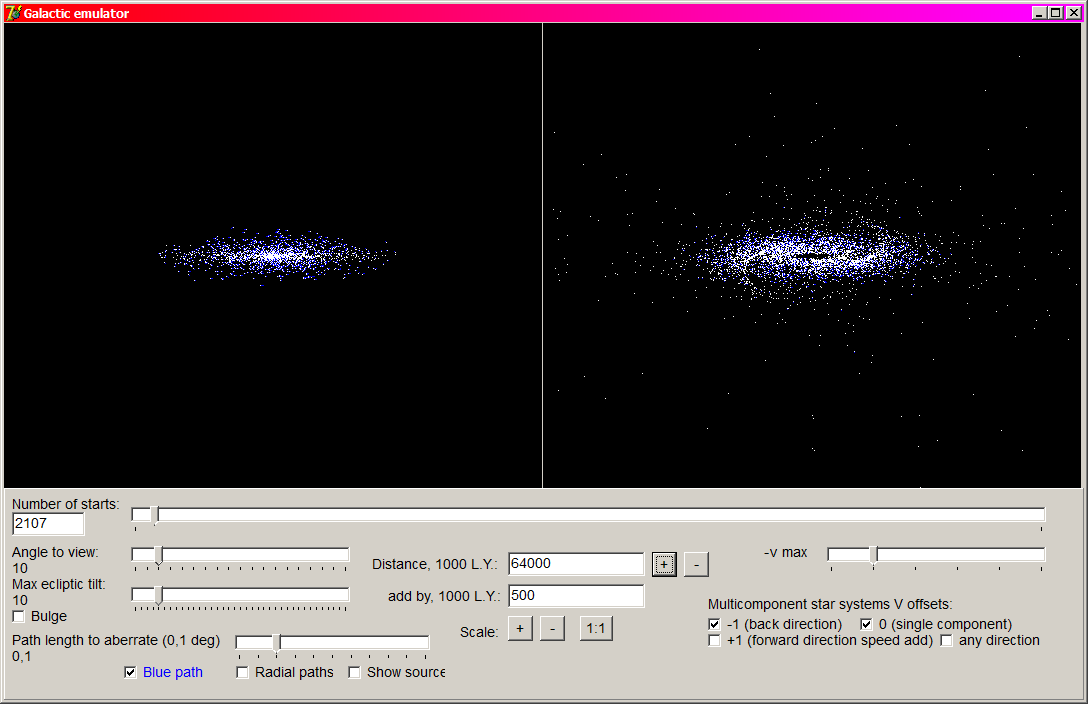
Task: Click the add by field showing 500
Action: click(x=576, y=596)
